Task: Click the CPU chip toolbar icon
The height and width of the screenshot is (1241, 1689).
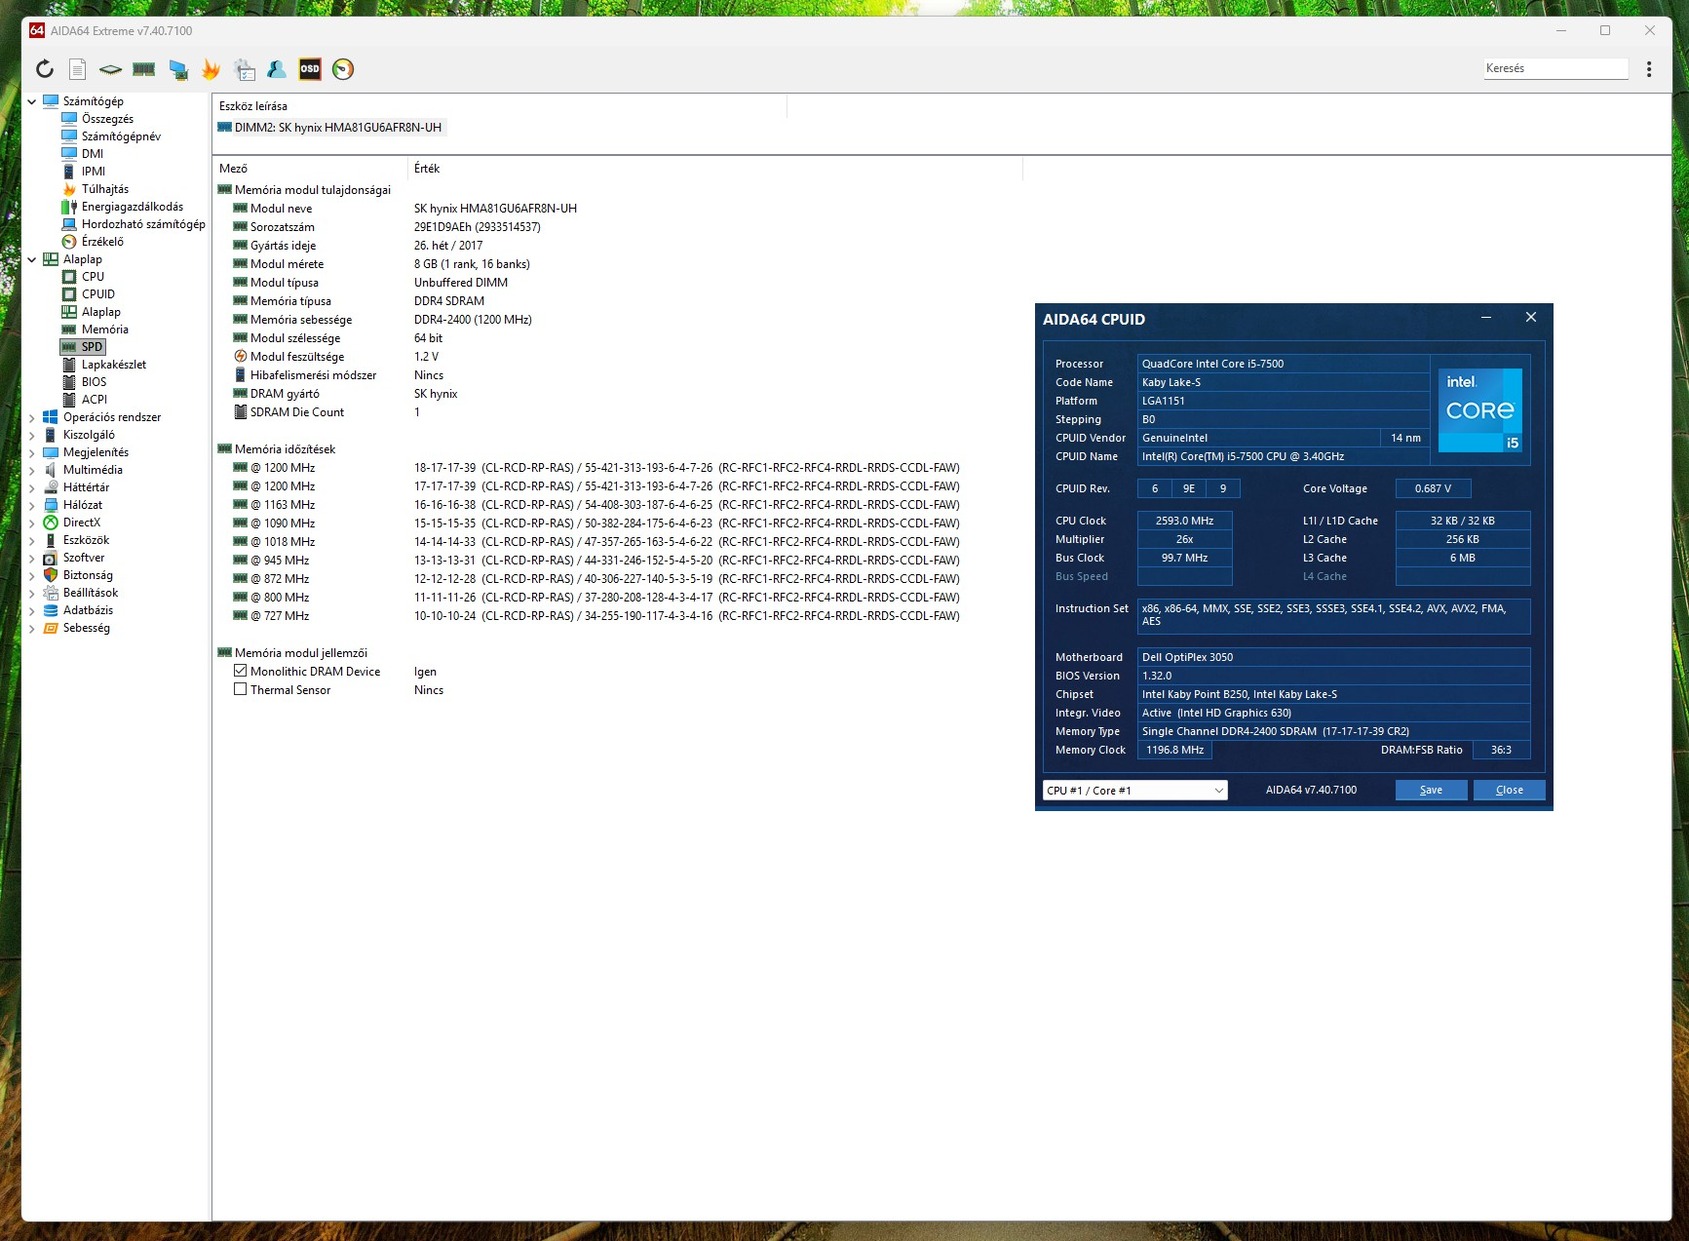Action: [110, 69]
